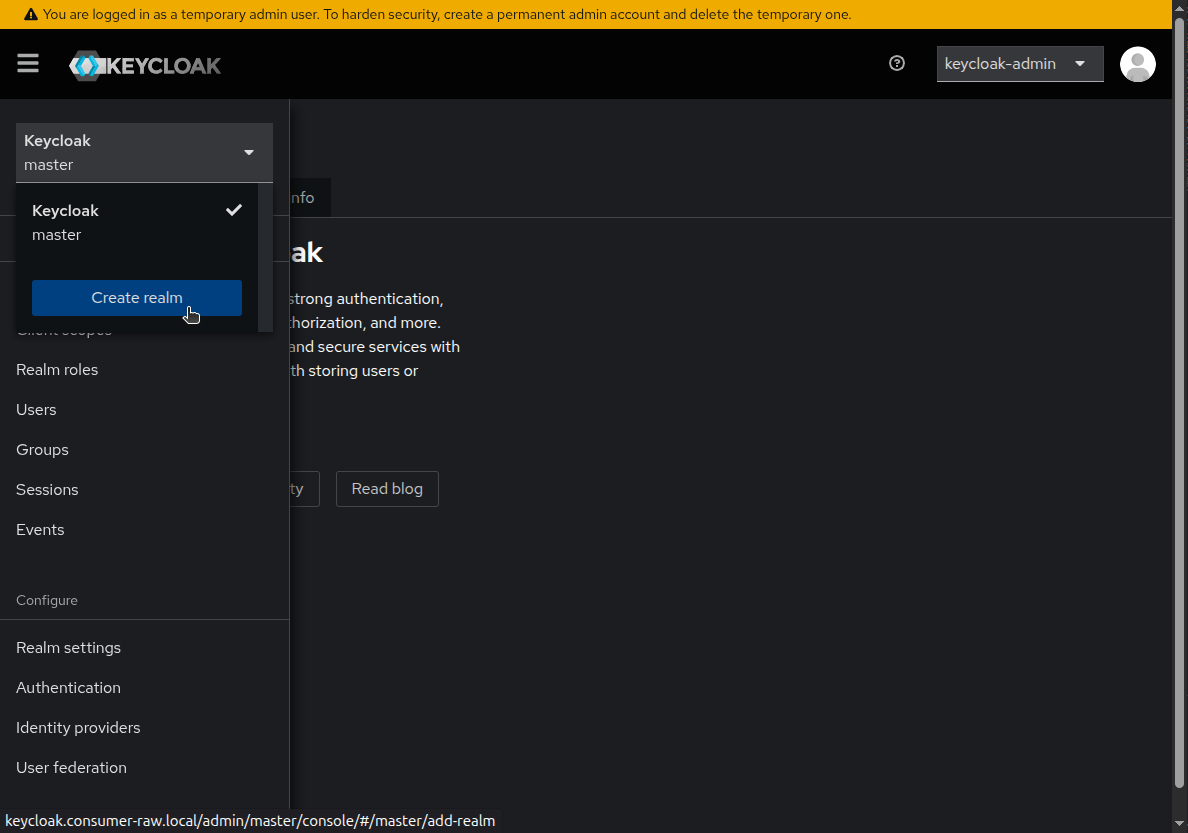Viewport: 1188px width, 833px height.
Task: Toggle the hamburger navigation menu
Action: click(x=28, y=64)
